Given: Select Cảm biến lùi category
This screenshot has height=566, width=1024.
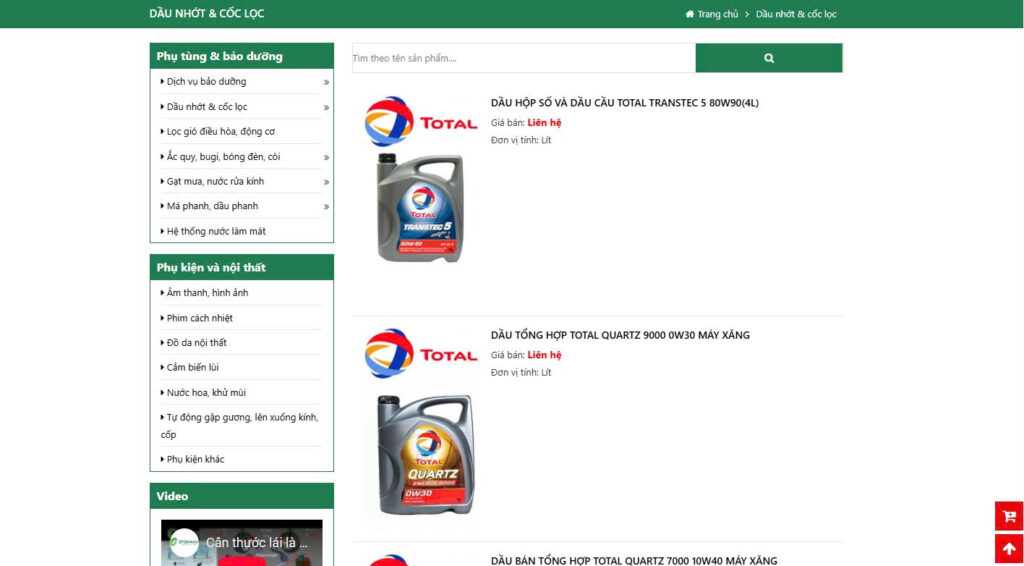Looking at the screenshot, I should pyautogui.click(x=193, y=367).
